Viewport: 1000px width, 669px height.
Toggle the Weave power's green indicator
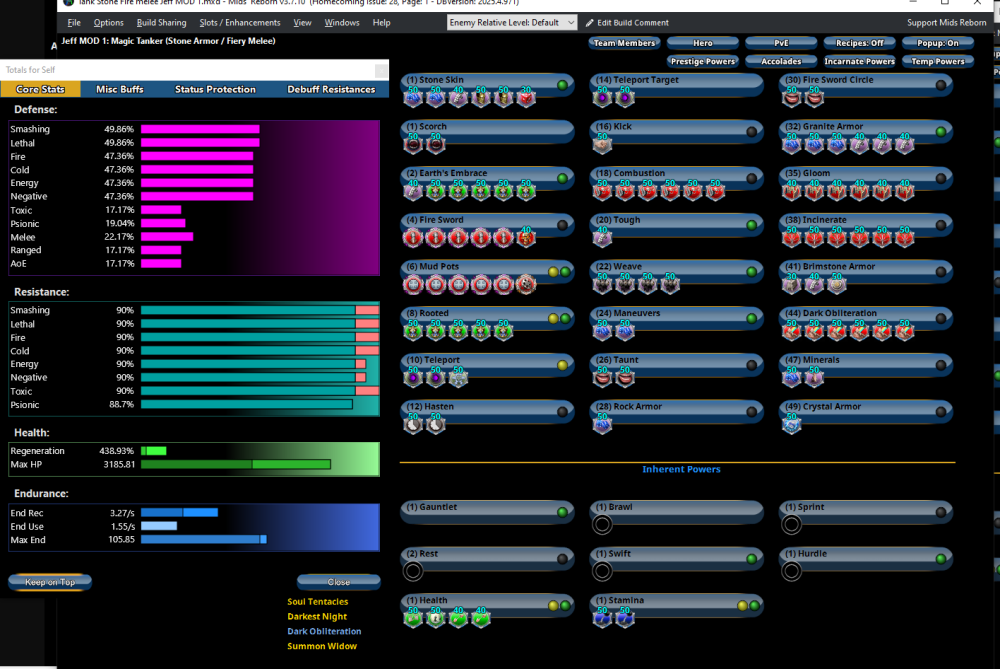[752, 272]
